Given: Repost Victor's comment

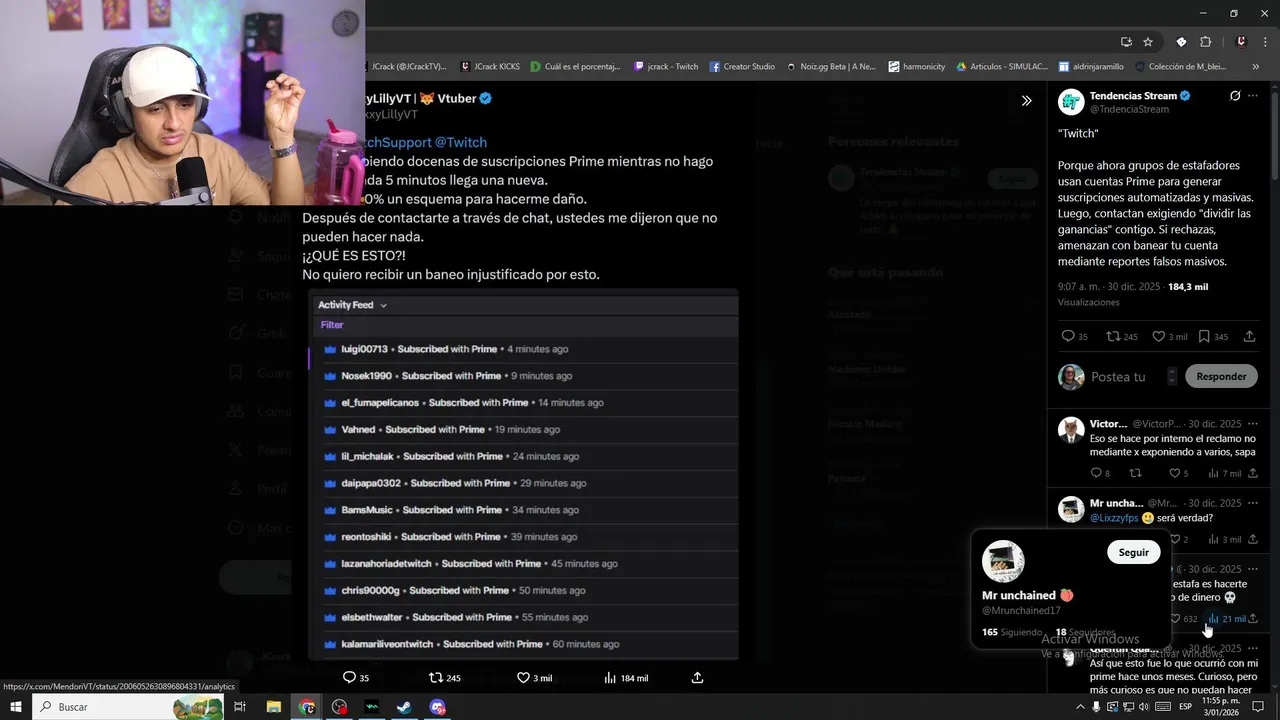Looking at the screenshot, I should [x=1135, y=473].
